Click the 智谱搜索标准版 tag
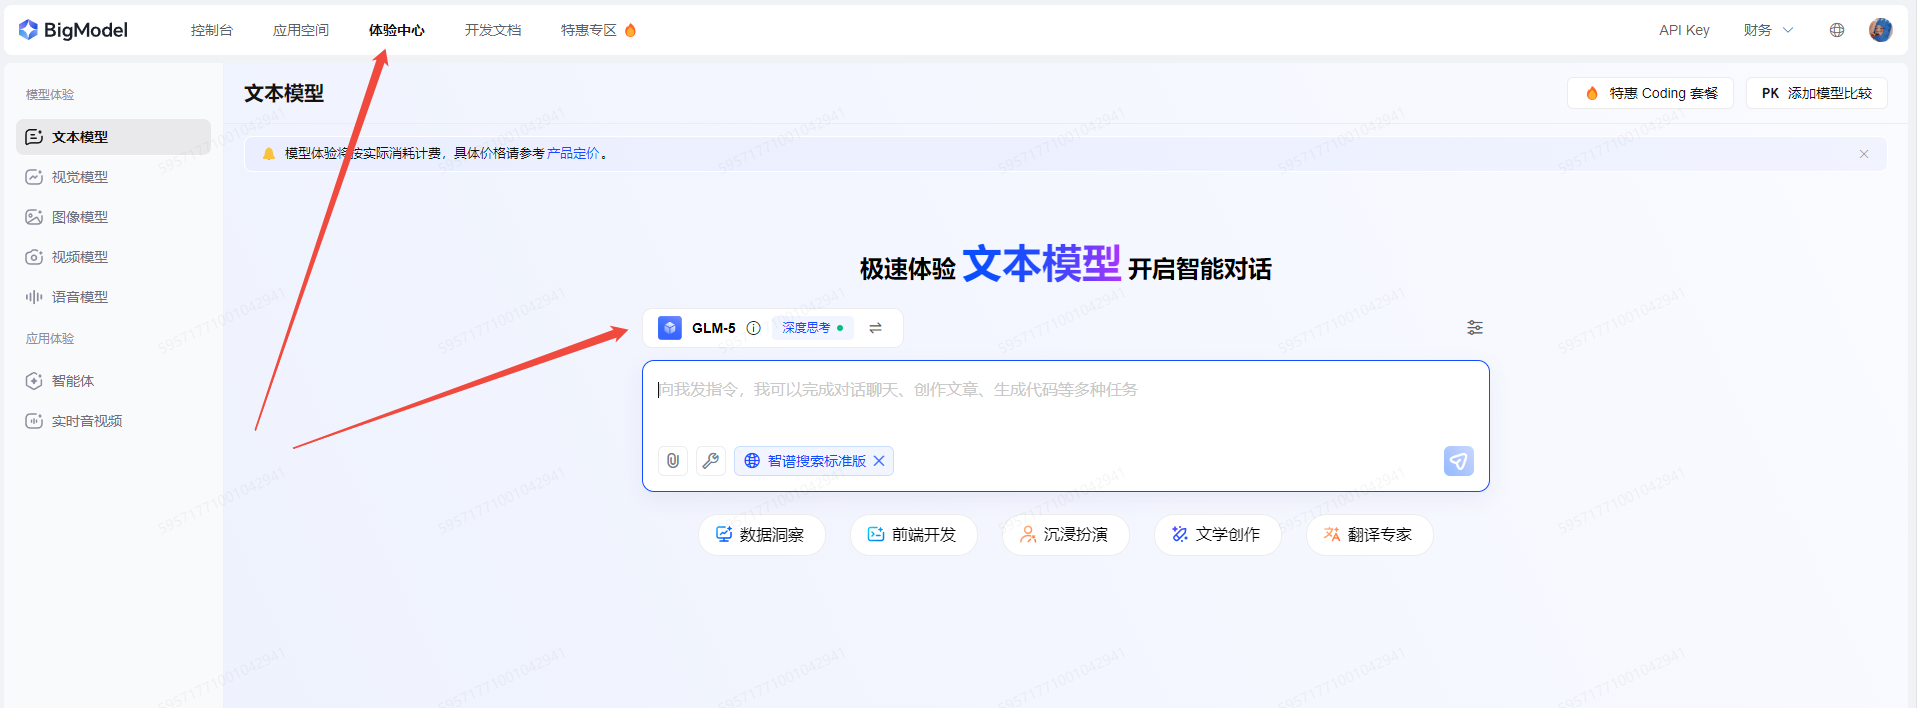The image size is (1917, 708). click(816, 461)
